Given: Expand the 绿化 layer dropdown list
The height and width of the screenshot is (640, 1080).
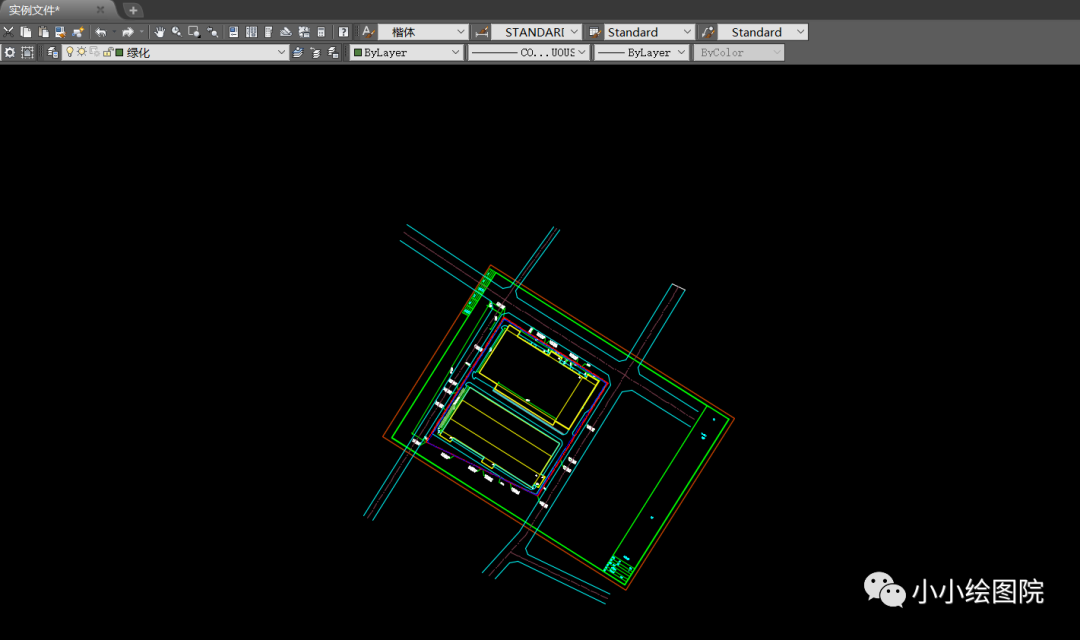Looking at the screenshot, I should [281, 52].
